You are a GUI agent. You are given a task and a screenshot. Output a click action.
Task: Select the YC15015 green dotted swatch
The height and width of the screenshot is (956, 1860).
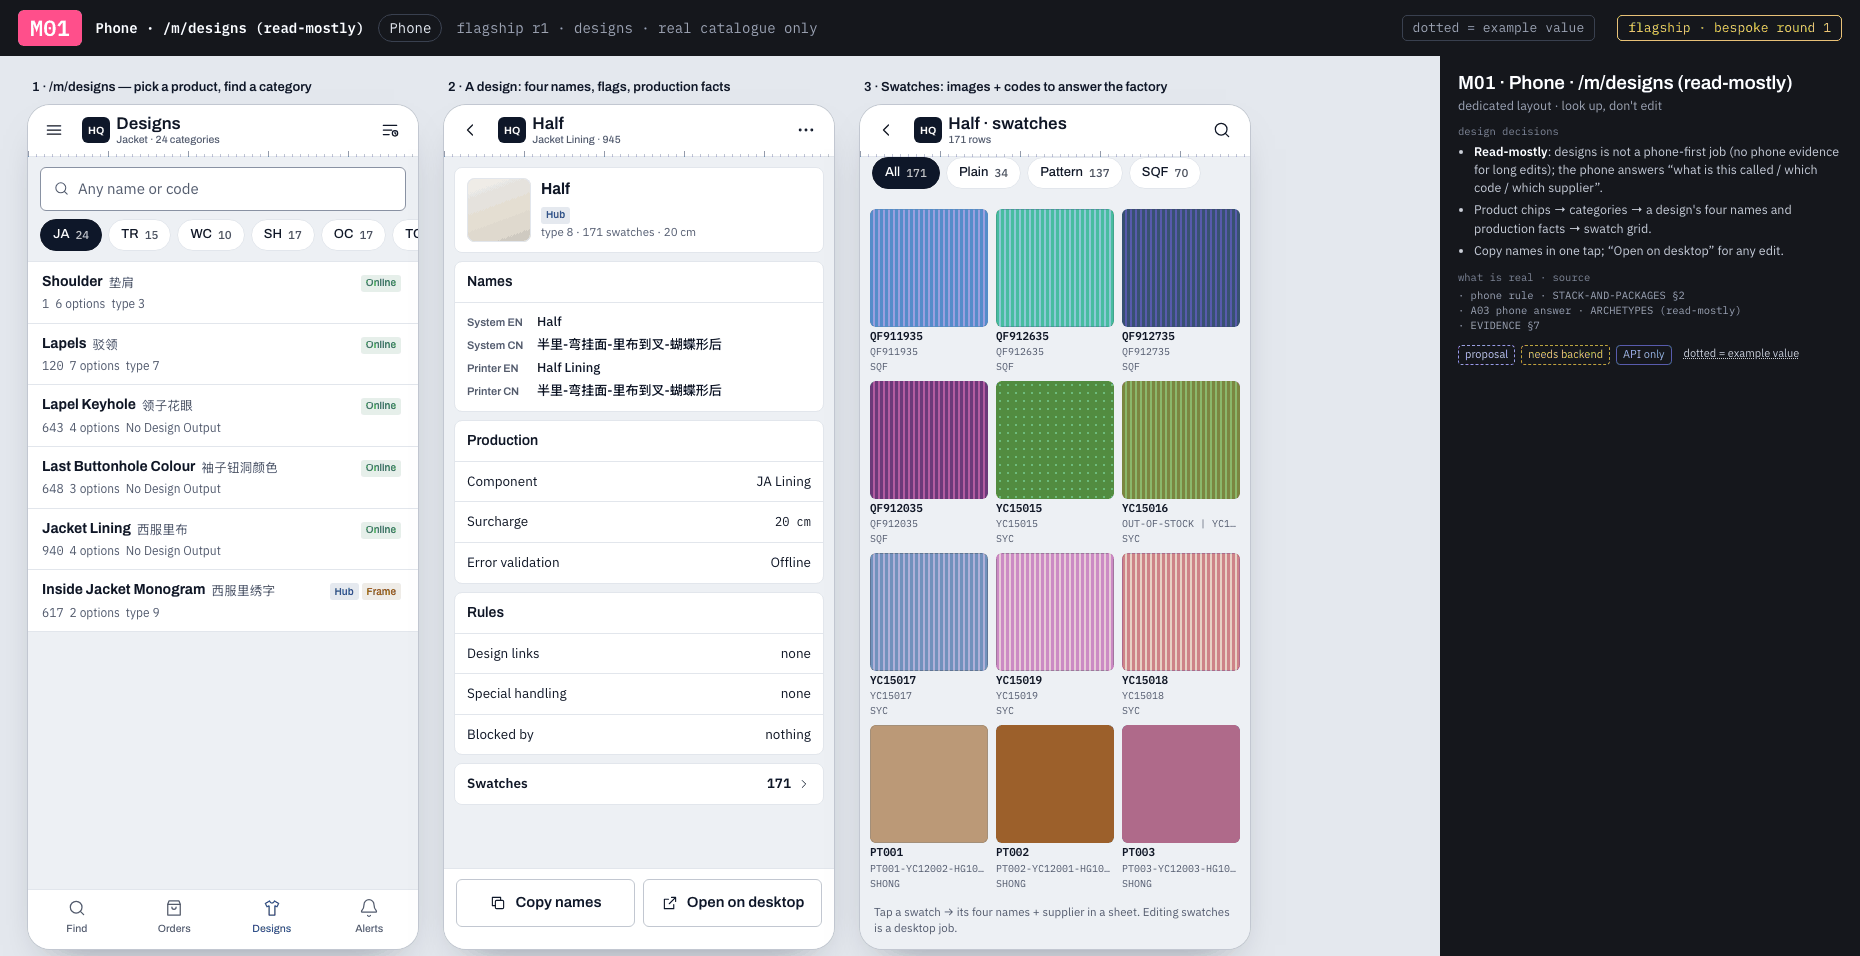[x=1055, y=440]
